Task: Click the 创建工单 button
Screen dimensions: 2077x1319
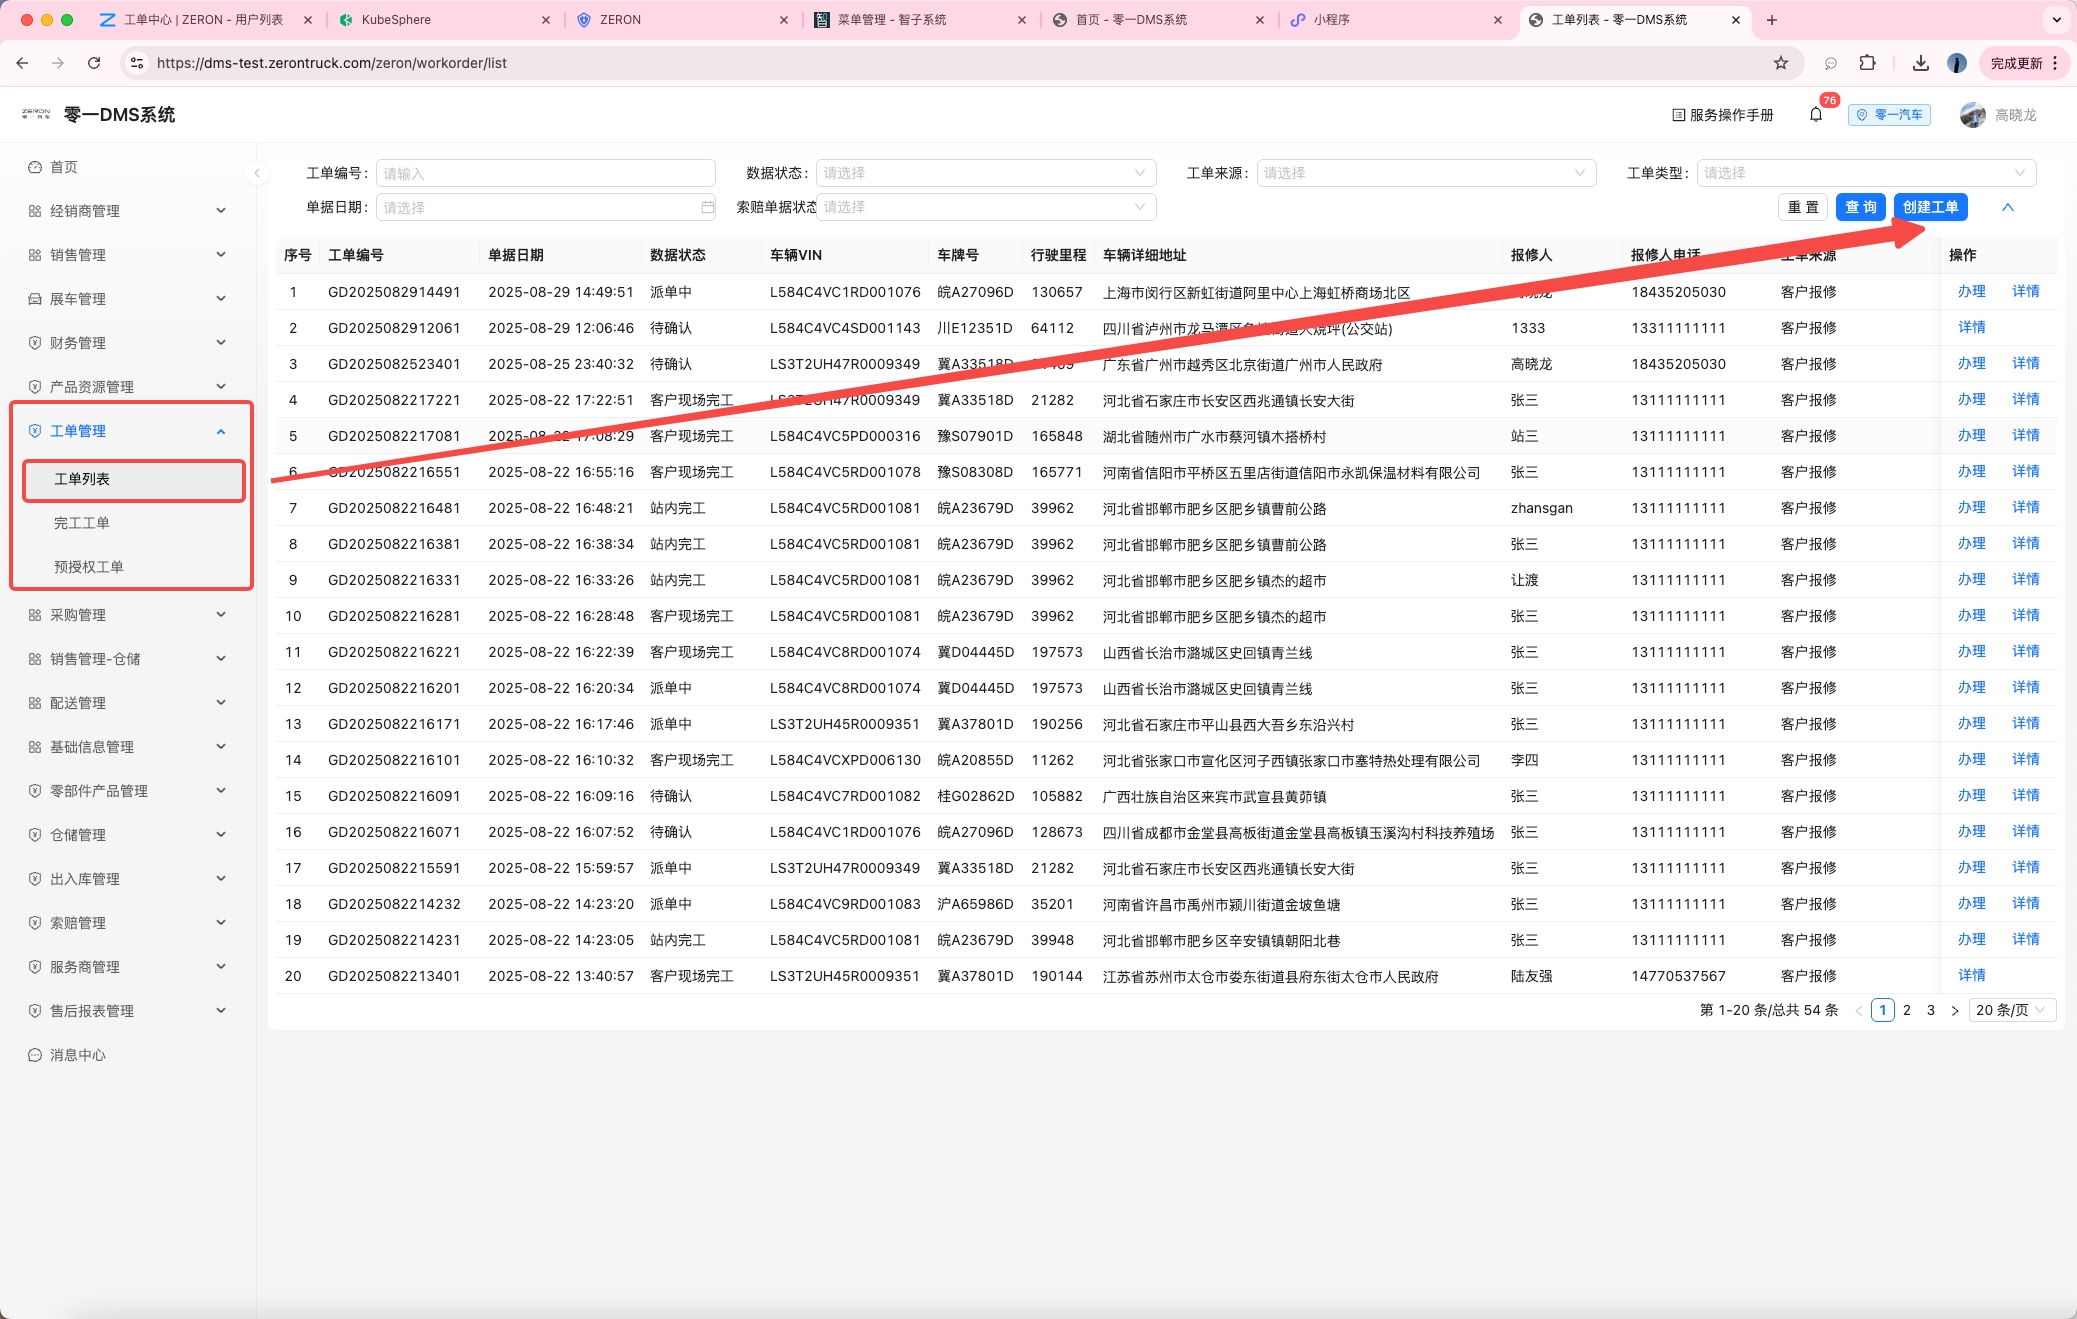Action: [1930, 207]
